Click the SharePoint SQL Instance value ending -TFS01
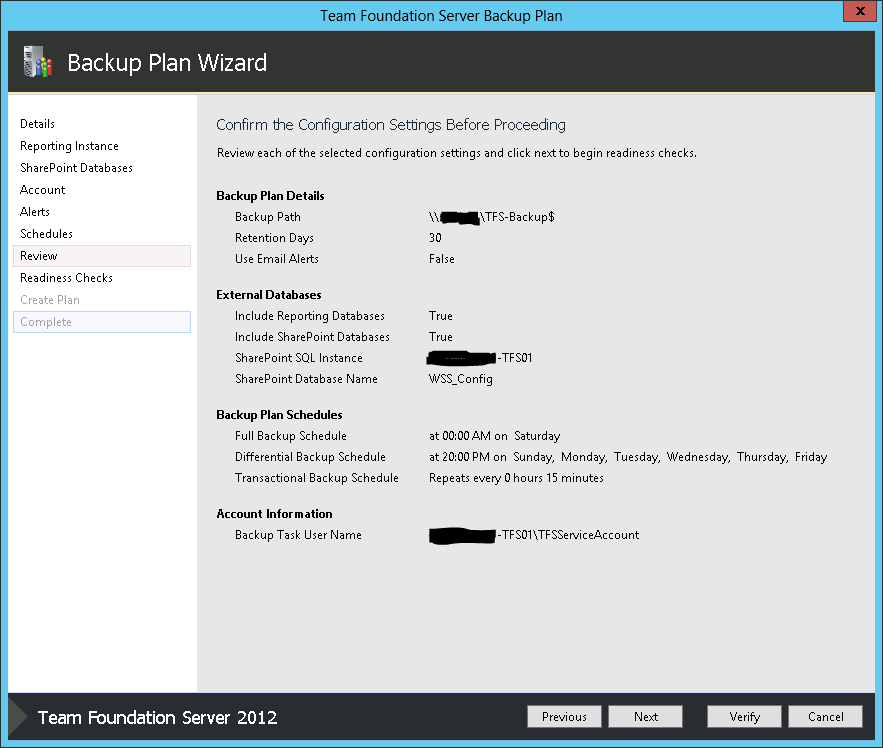This screenshot has height=748, width=883. tap(480, 358)
